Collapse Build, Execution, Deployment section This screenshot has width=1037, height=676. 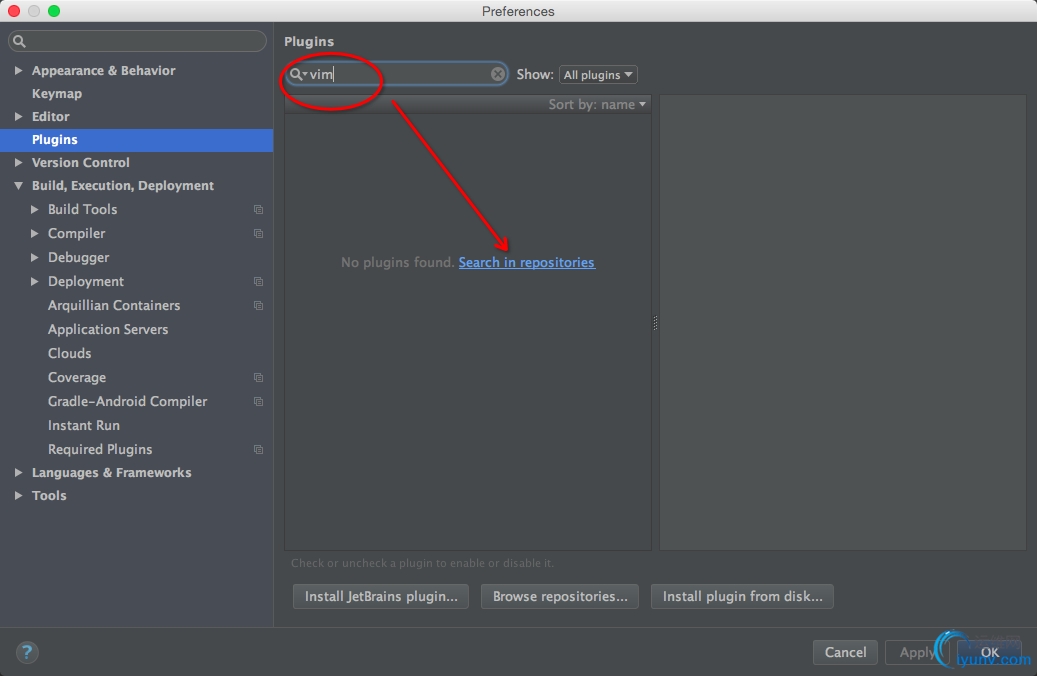pyautogui.click(x=19, y=186)
